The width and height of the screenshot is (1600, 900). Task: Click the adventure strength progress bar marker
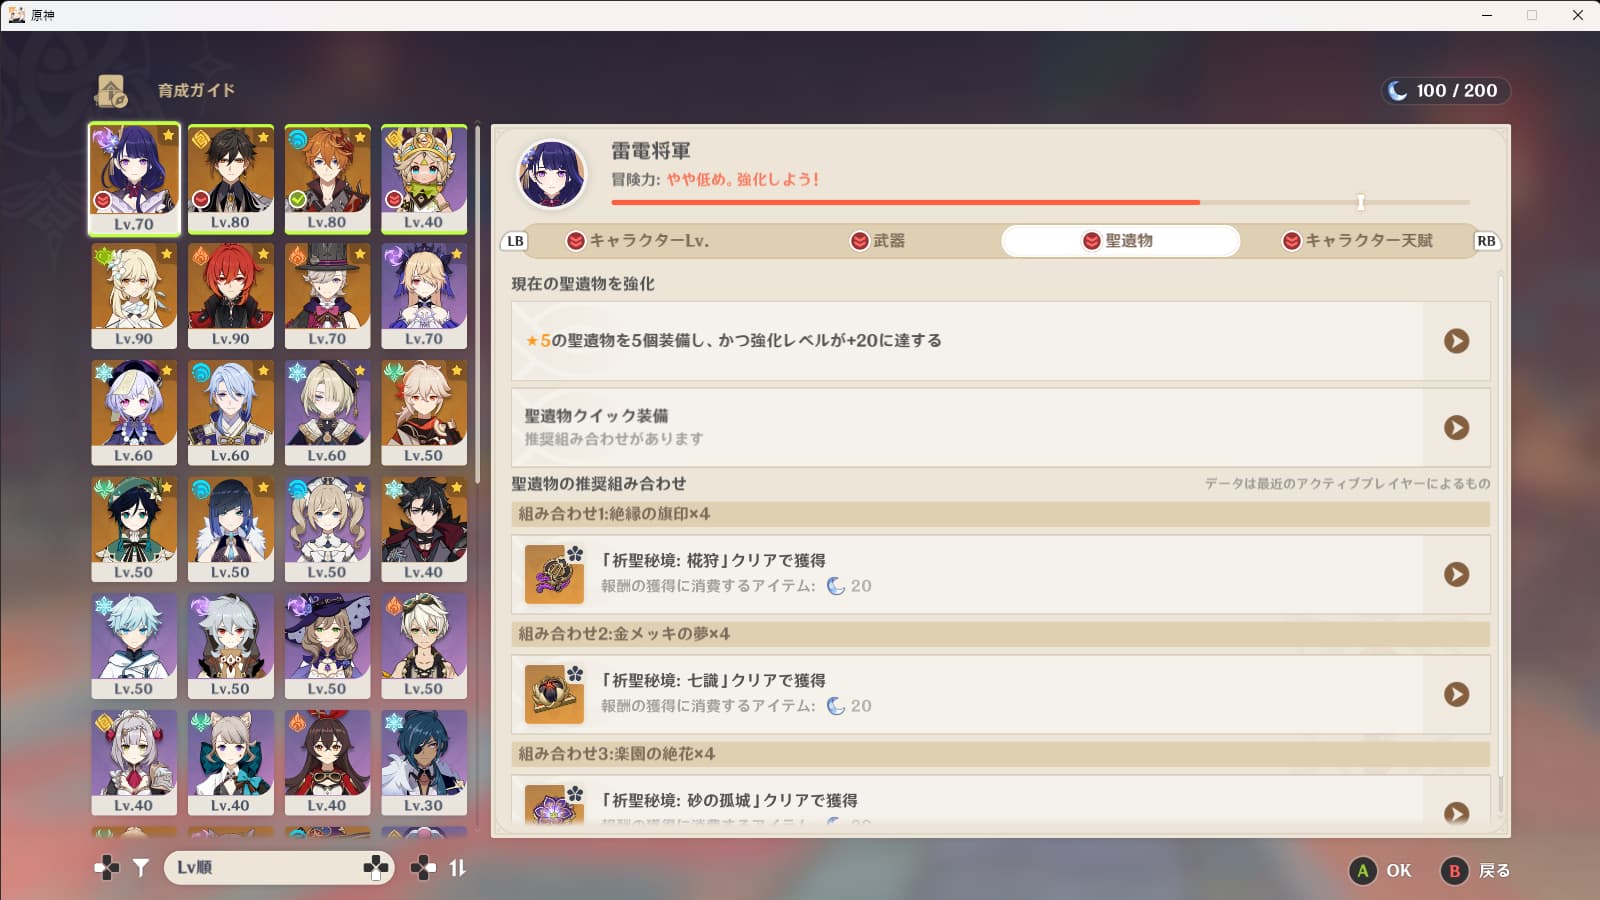1360,203
